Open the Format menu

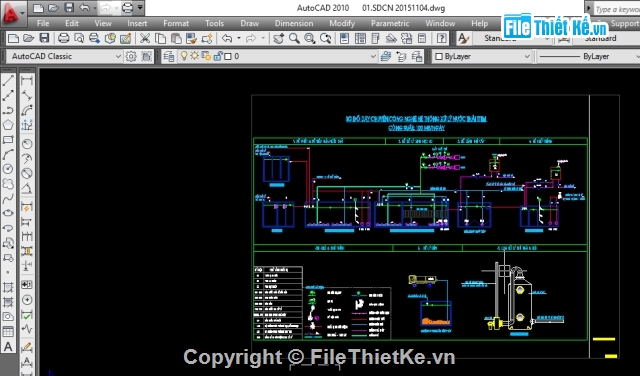coord(176,23)
